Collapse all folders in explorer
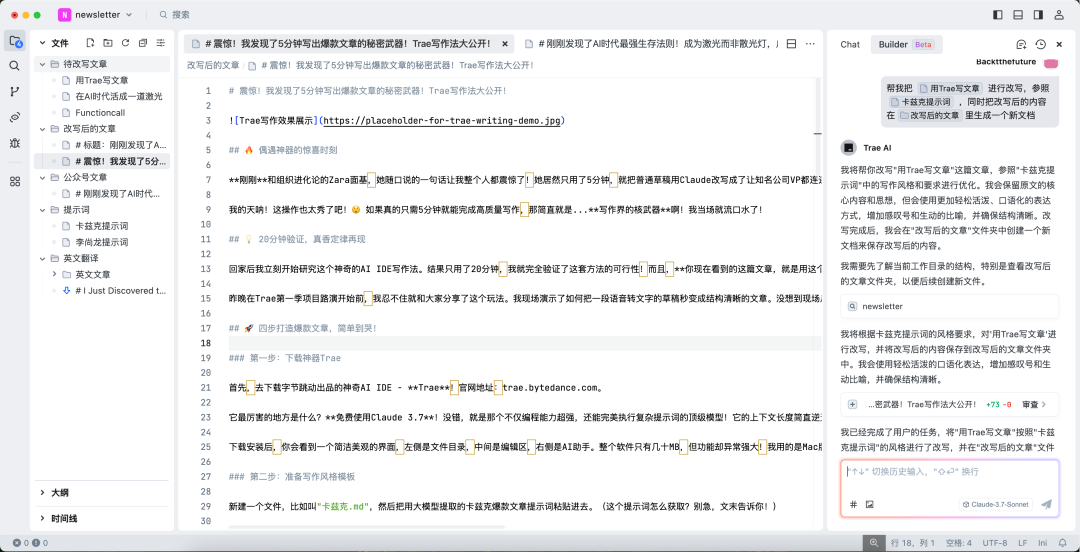 tap(143, 43)
